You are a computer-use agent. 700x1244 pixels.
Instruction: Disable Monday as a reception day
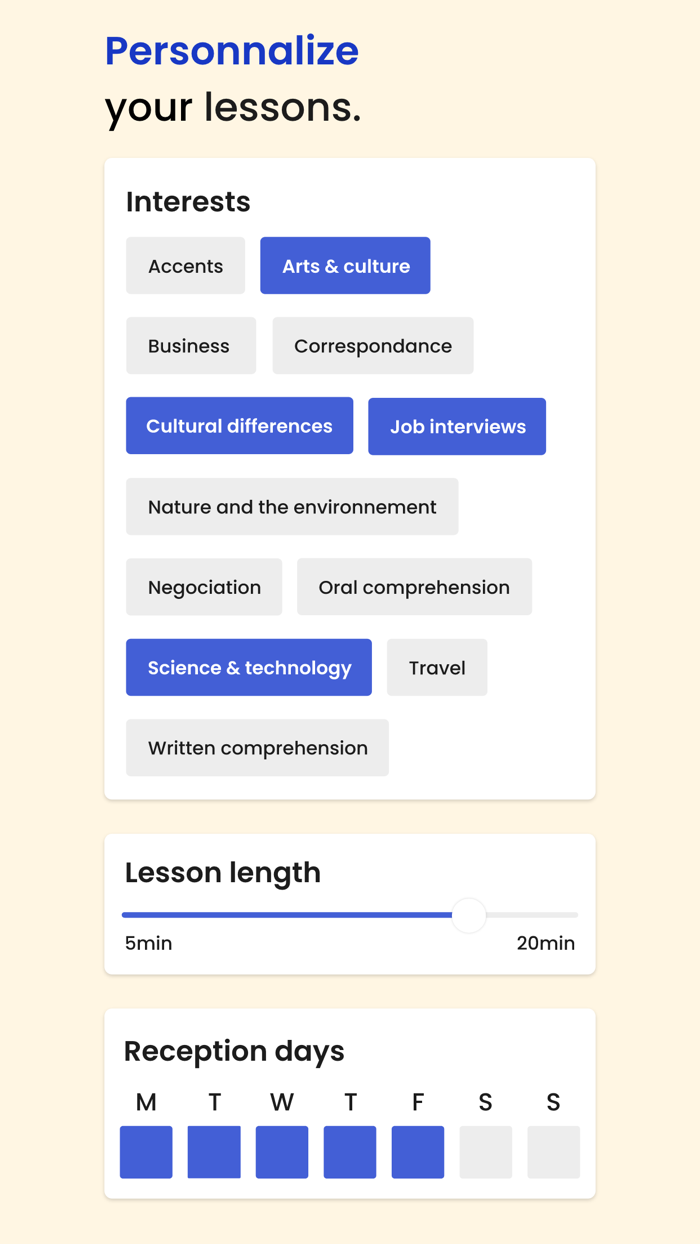coord(146,1152)
